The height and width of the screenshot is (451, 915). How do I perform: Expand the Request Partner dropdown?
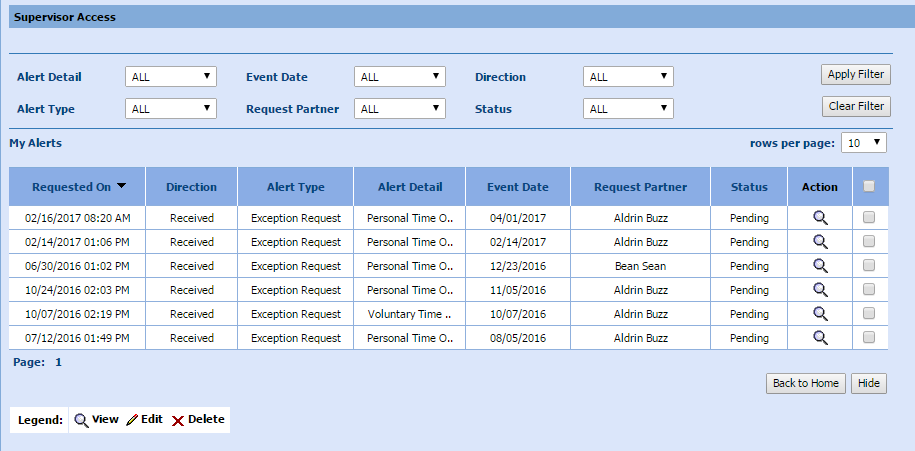[400, 109]
